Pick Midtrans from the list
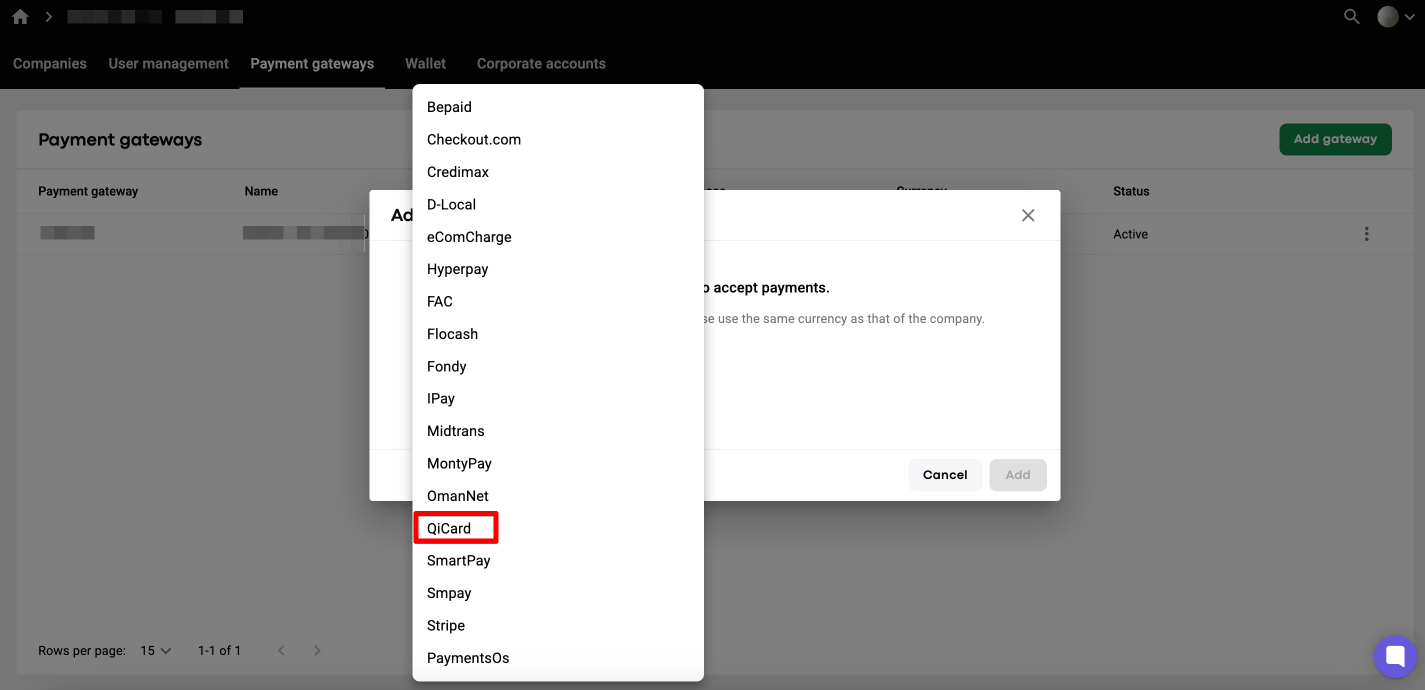1425x690 pixels. (558, 431)
